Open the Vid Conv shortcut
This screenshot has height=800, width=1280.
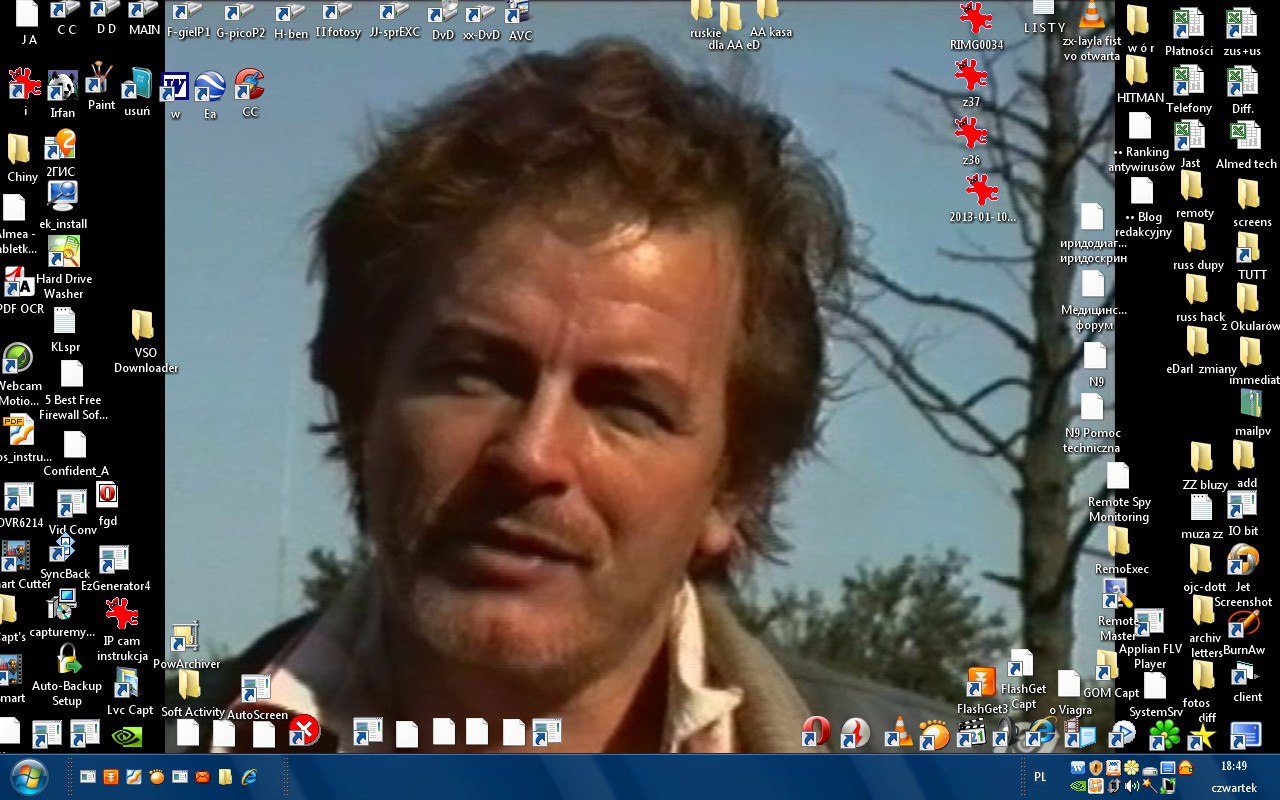(72, 505)
